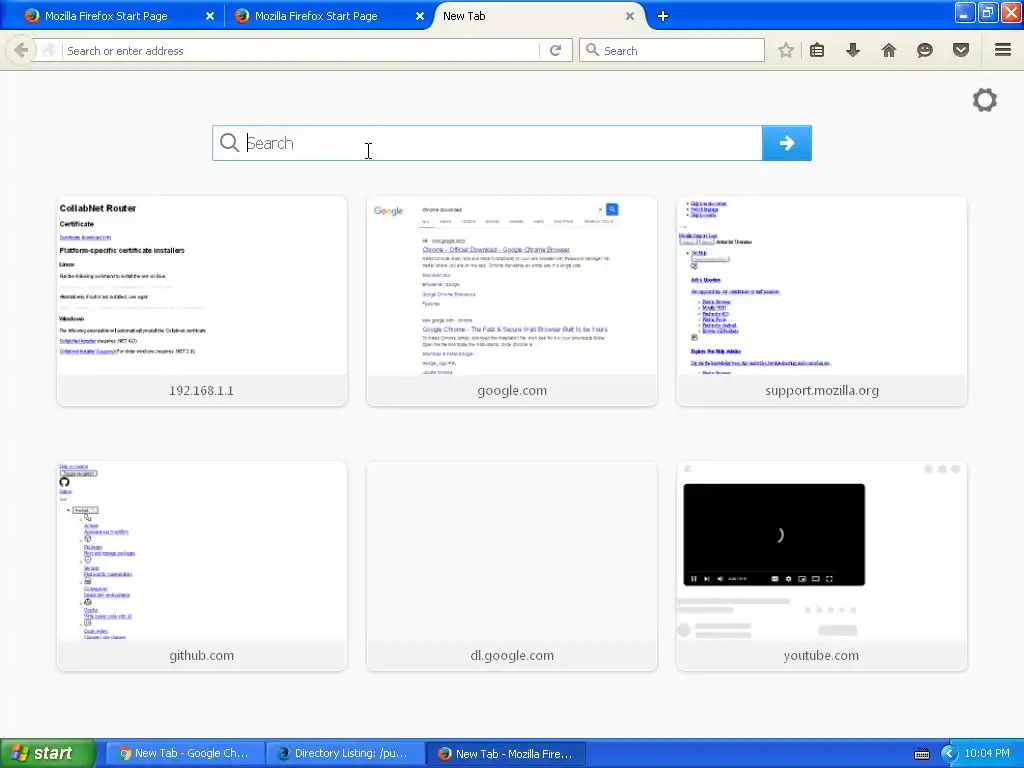Open the Windows start menu
The image size is (1024, 768).
(x=47, y=754)
